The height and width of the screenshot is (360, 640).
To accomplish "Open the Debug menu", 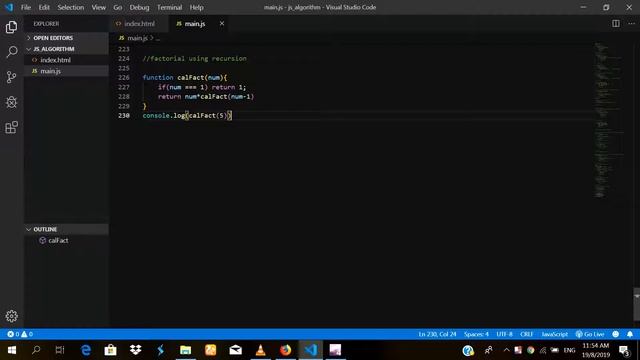I will (x=139, y=7).
